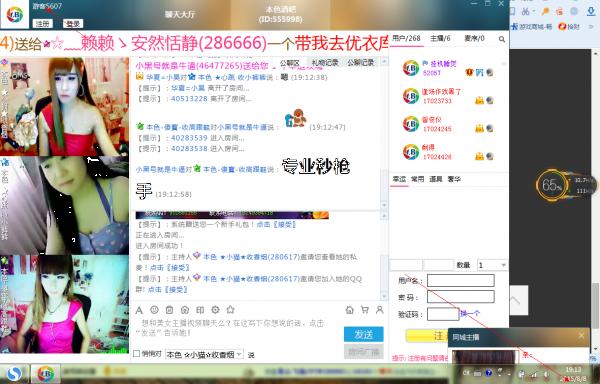Screen dimensions: 600x384
Task: Select the 公聊记录 tab
Action: pos(361,63)
